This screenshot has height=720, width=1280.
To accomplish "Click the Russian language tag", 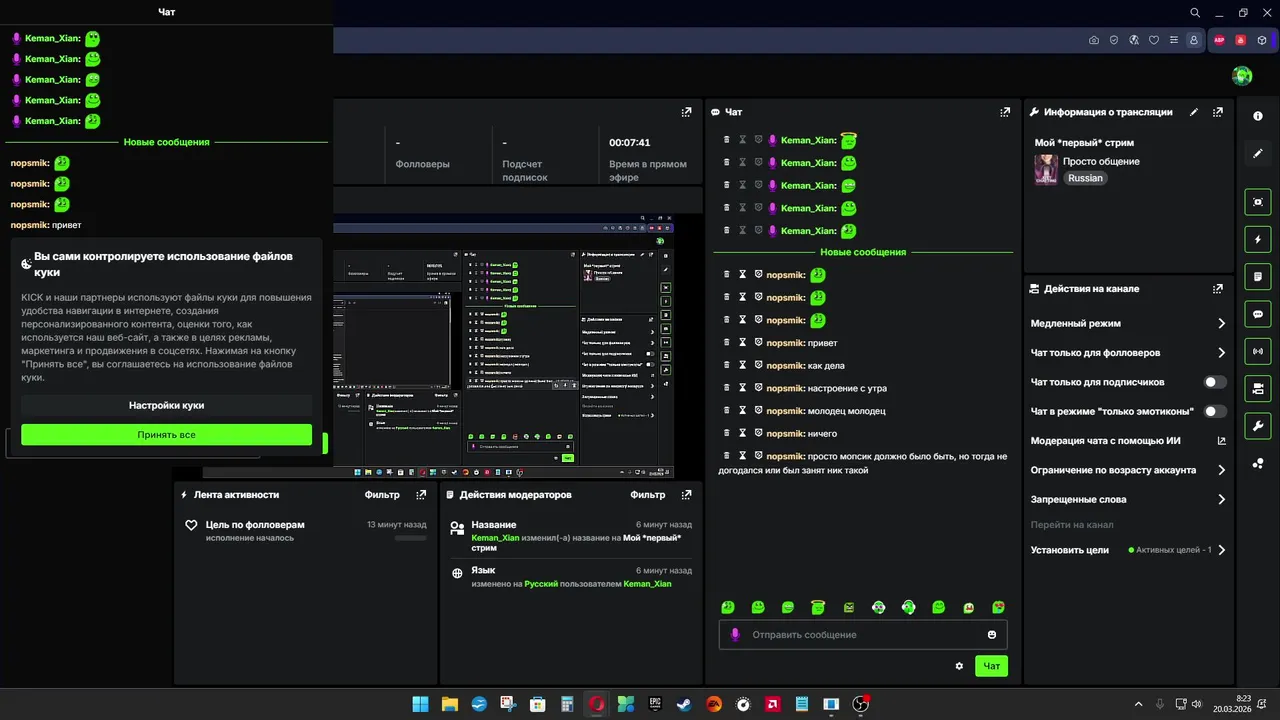I will tap(1085, 178).
